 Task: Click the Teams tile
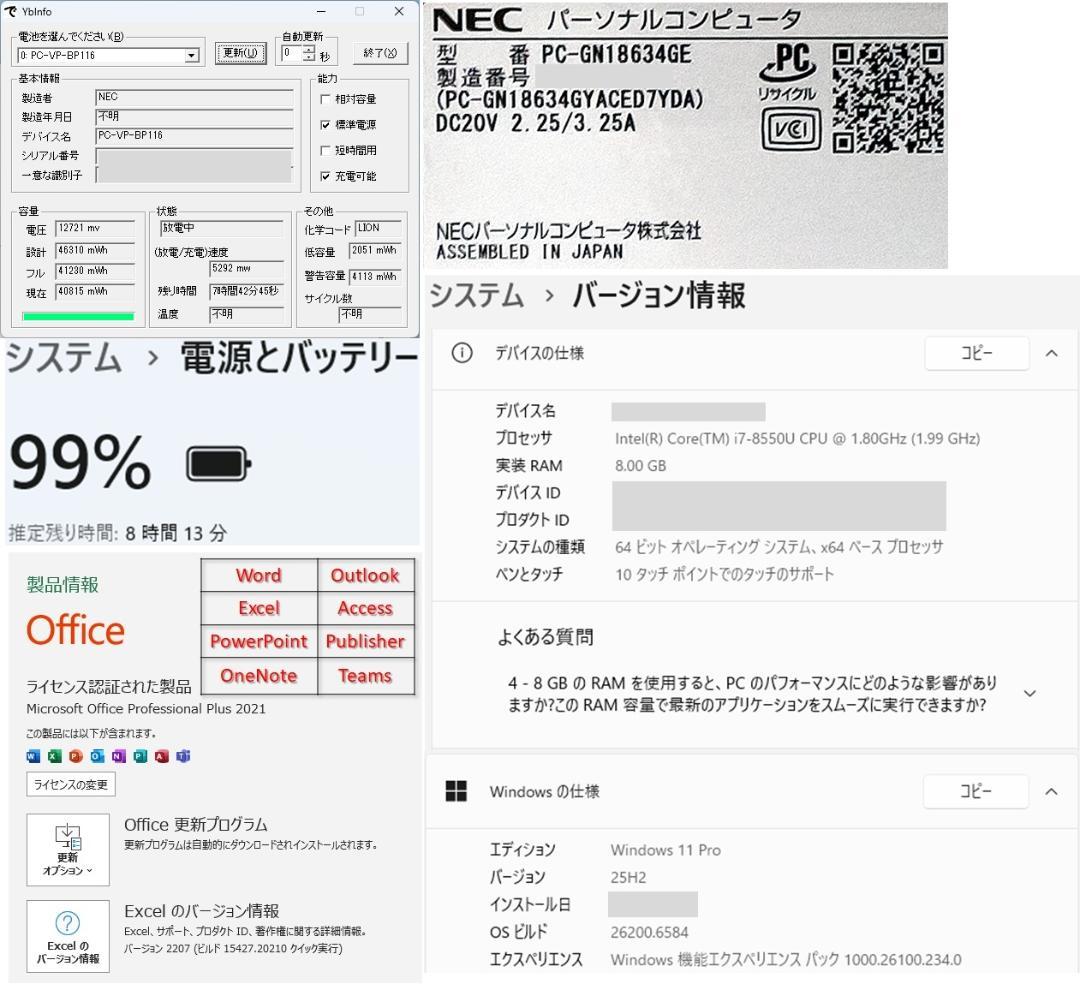pyautogui.click(x=365, y=675)
